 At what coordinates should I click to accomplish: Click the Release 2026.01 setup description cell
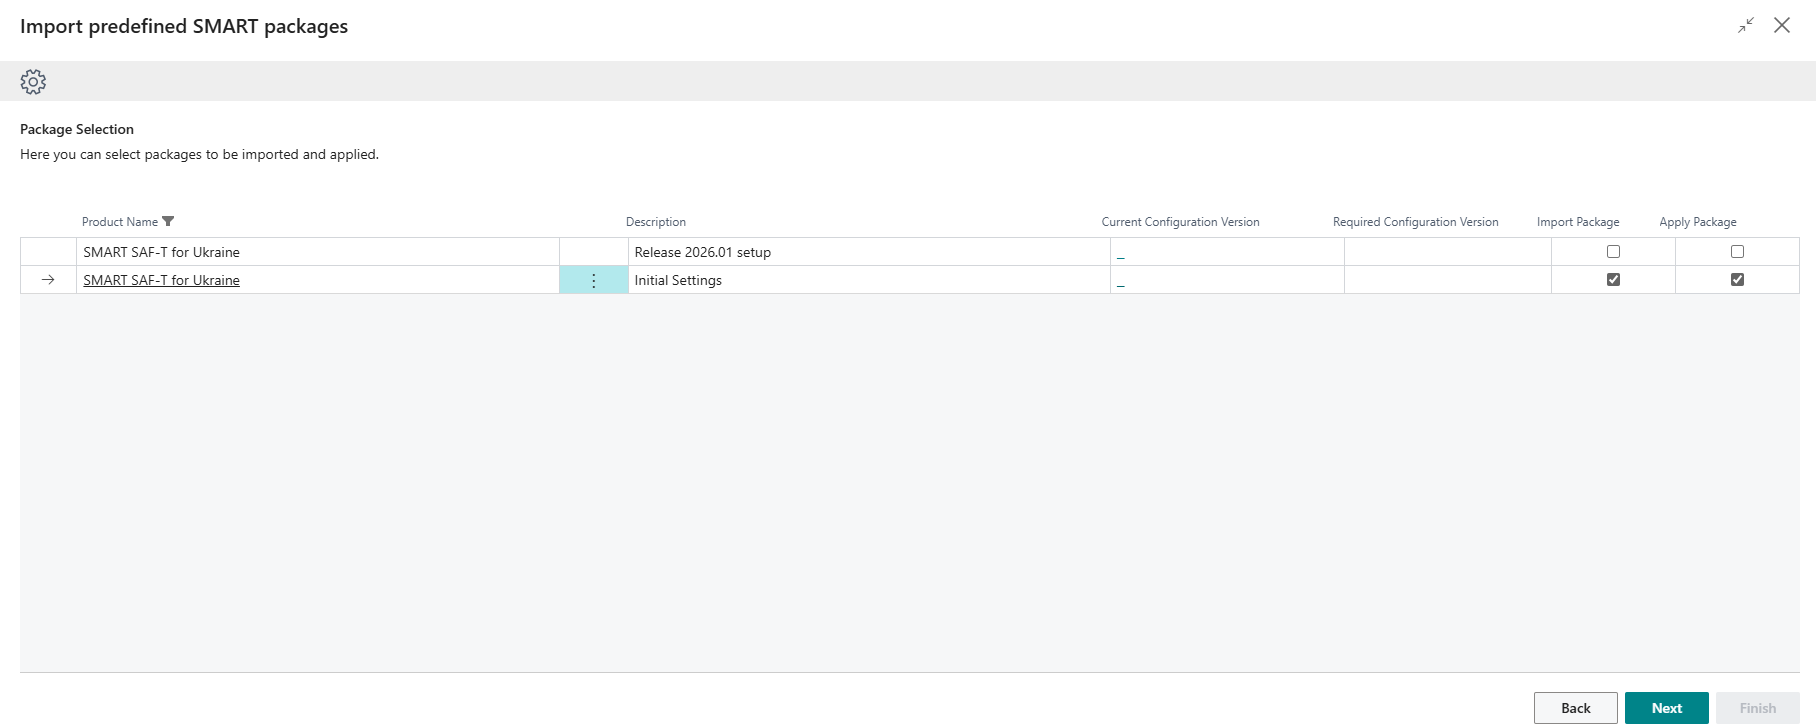pos(869,252)
